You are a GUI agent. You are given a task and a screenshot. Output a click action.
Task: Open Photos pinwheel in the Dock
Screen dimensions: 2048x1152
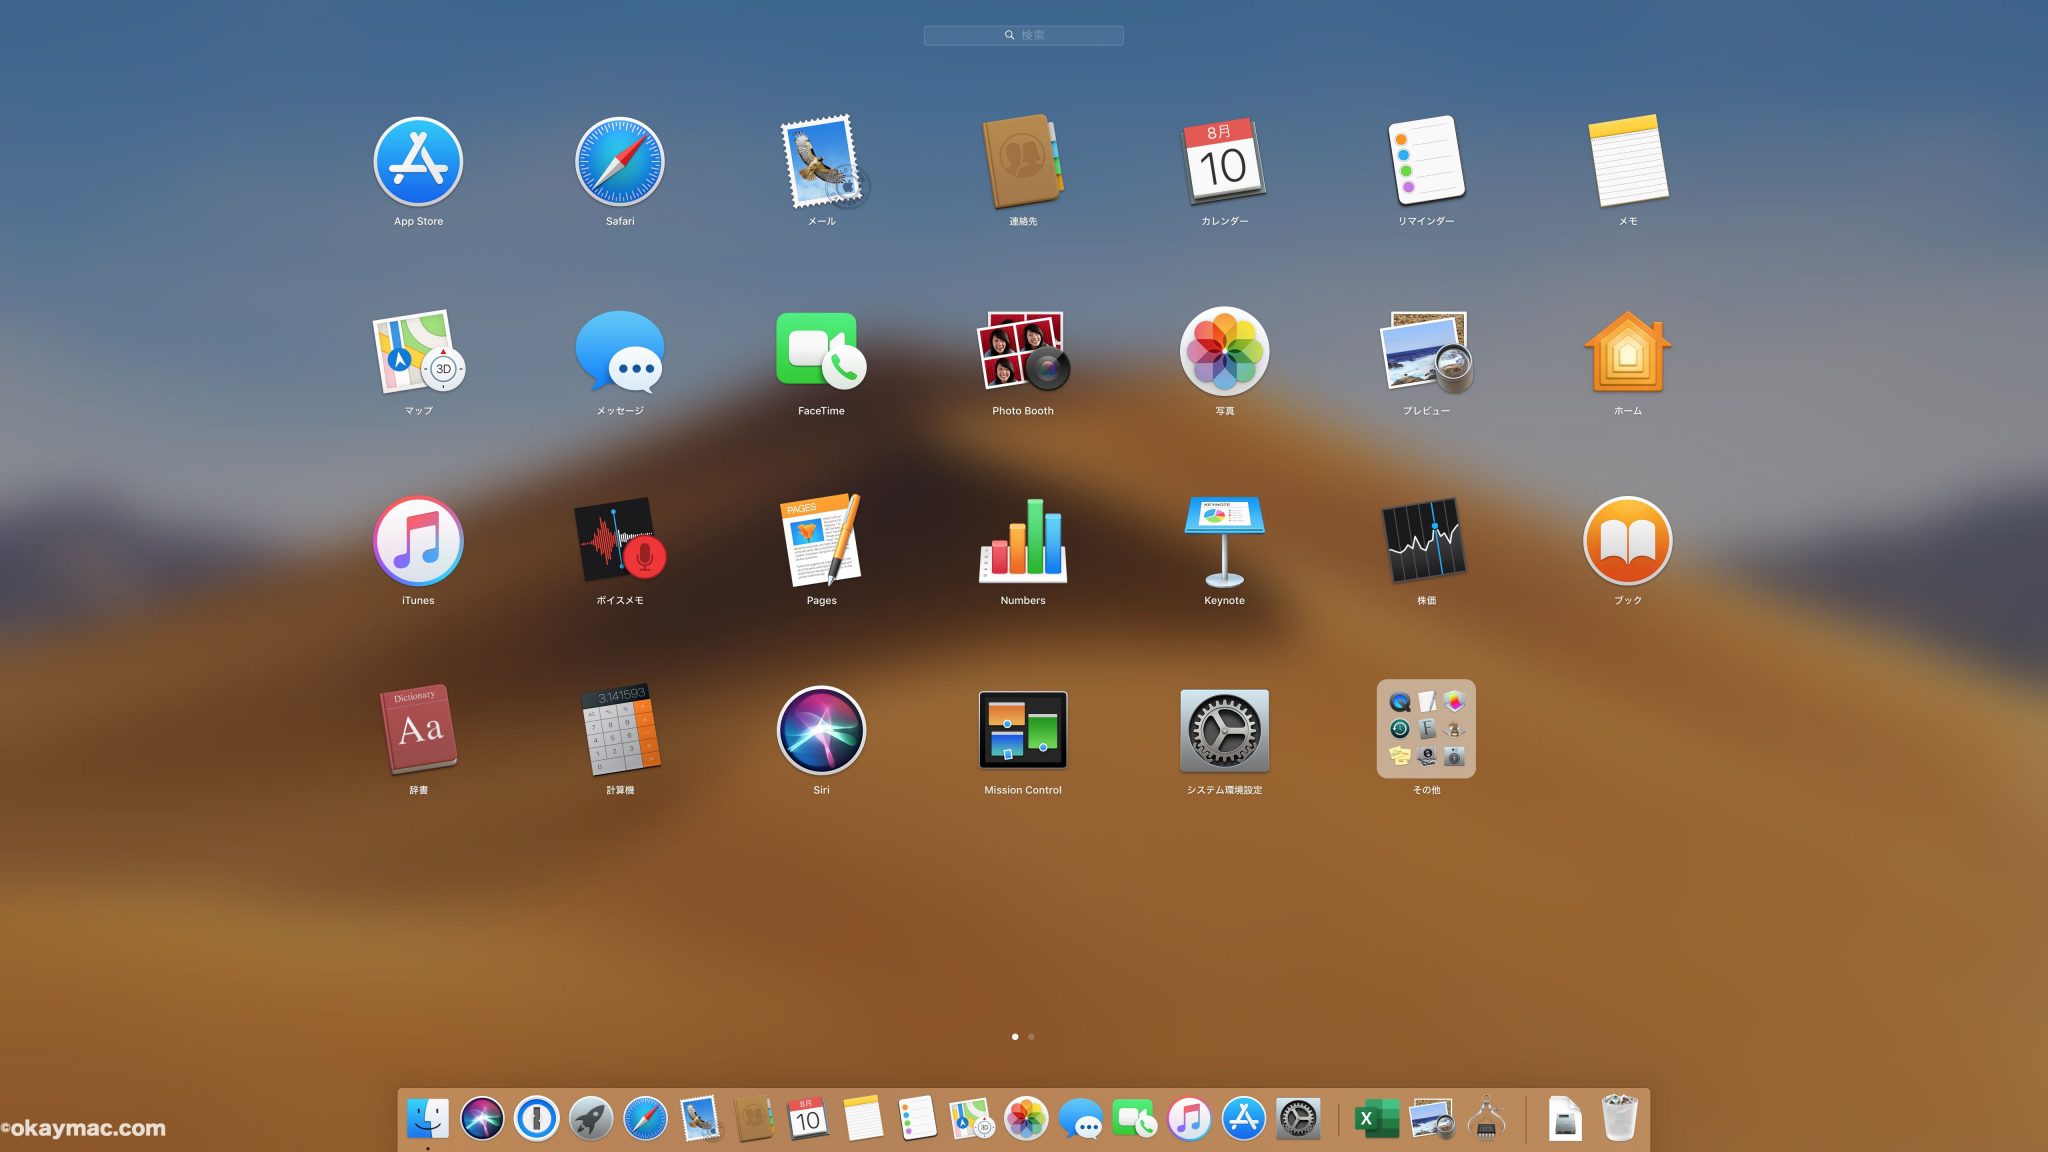(x=1025, y=1118)
